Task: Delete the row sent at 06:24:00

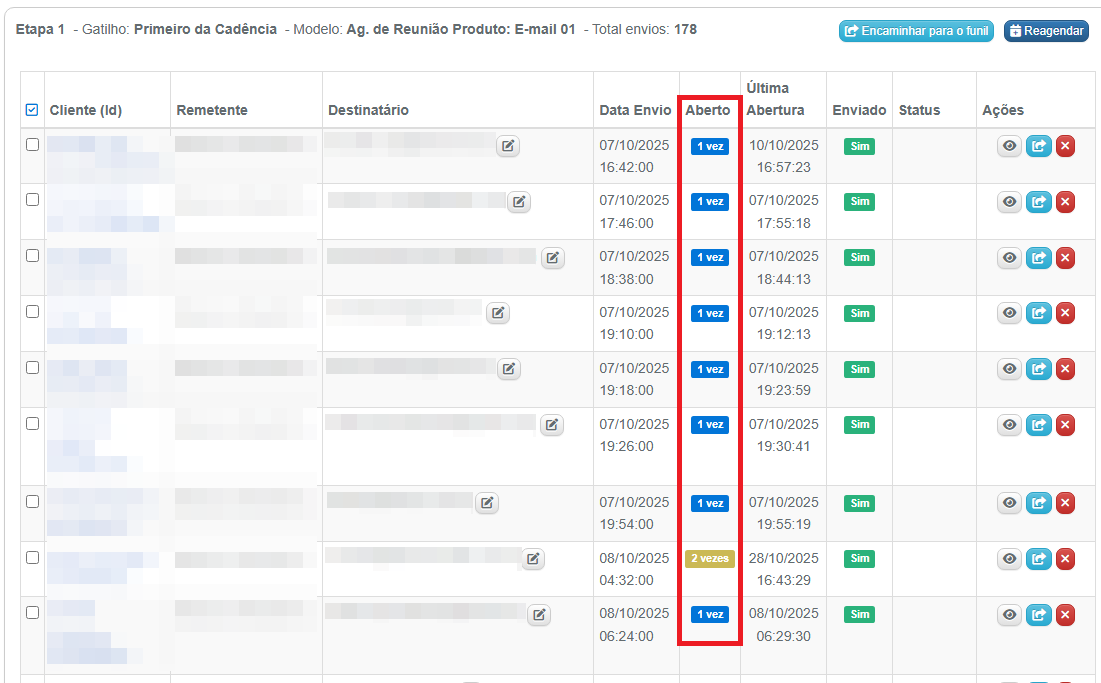Action: (x=1065, y=615)
